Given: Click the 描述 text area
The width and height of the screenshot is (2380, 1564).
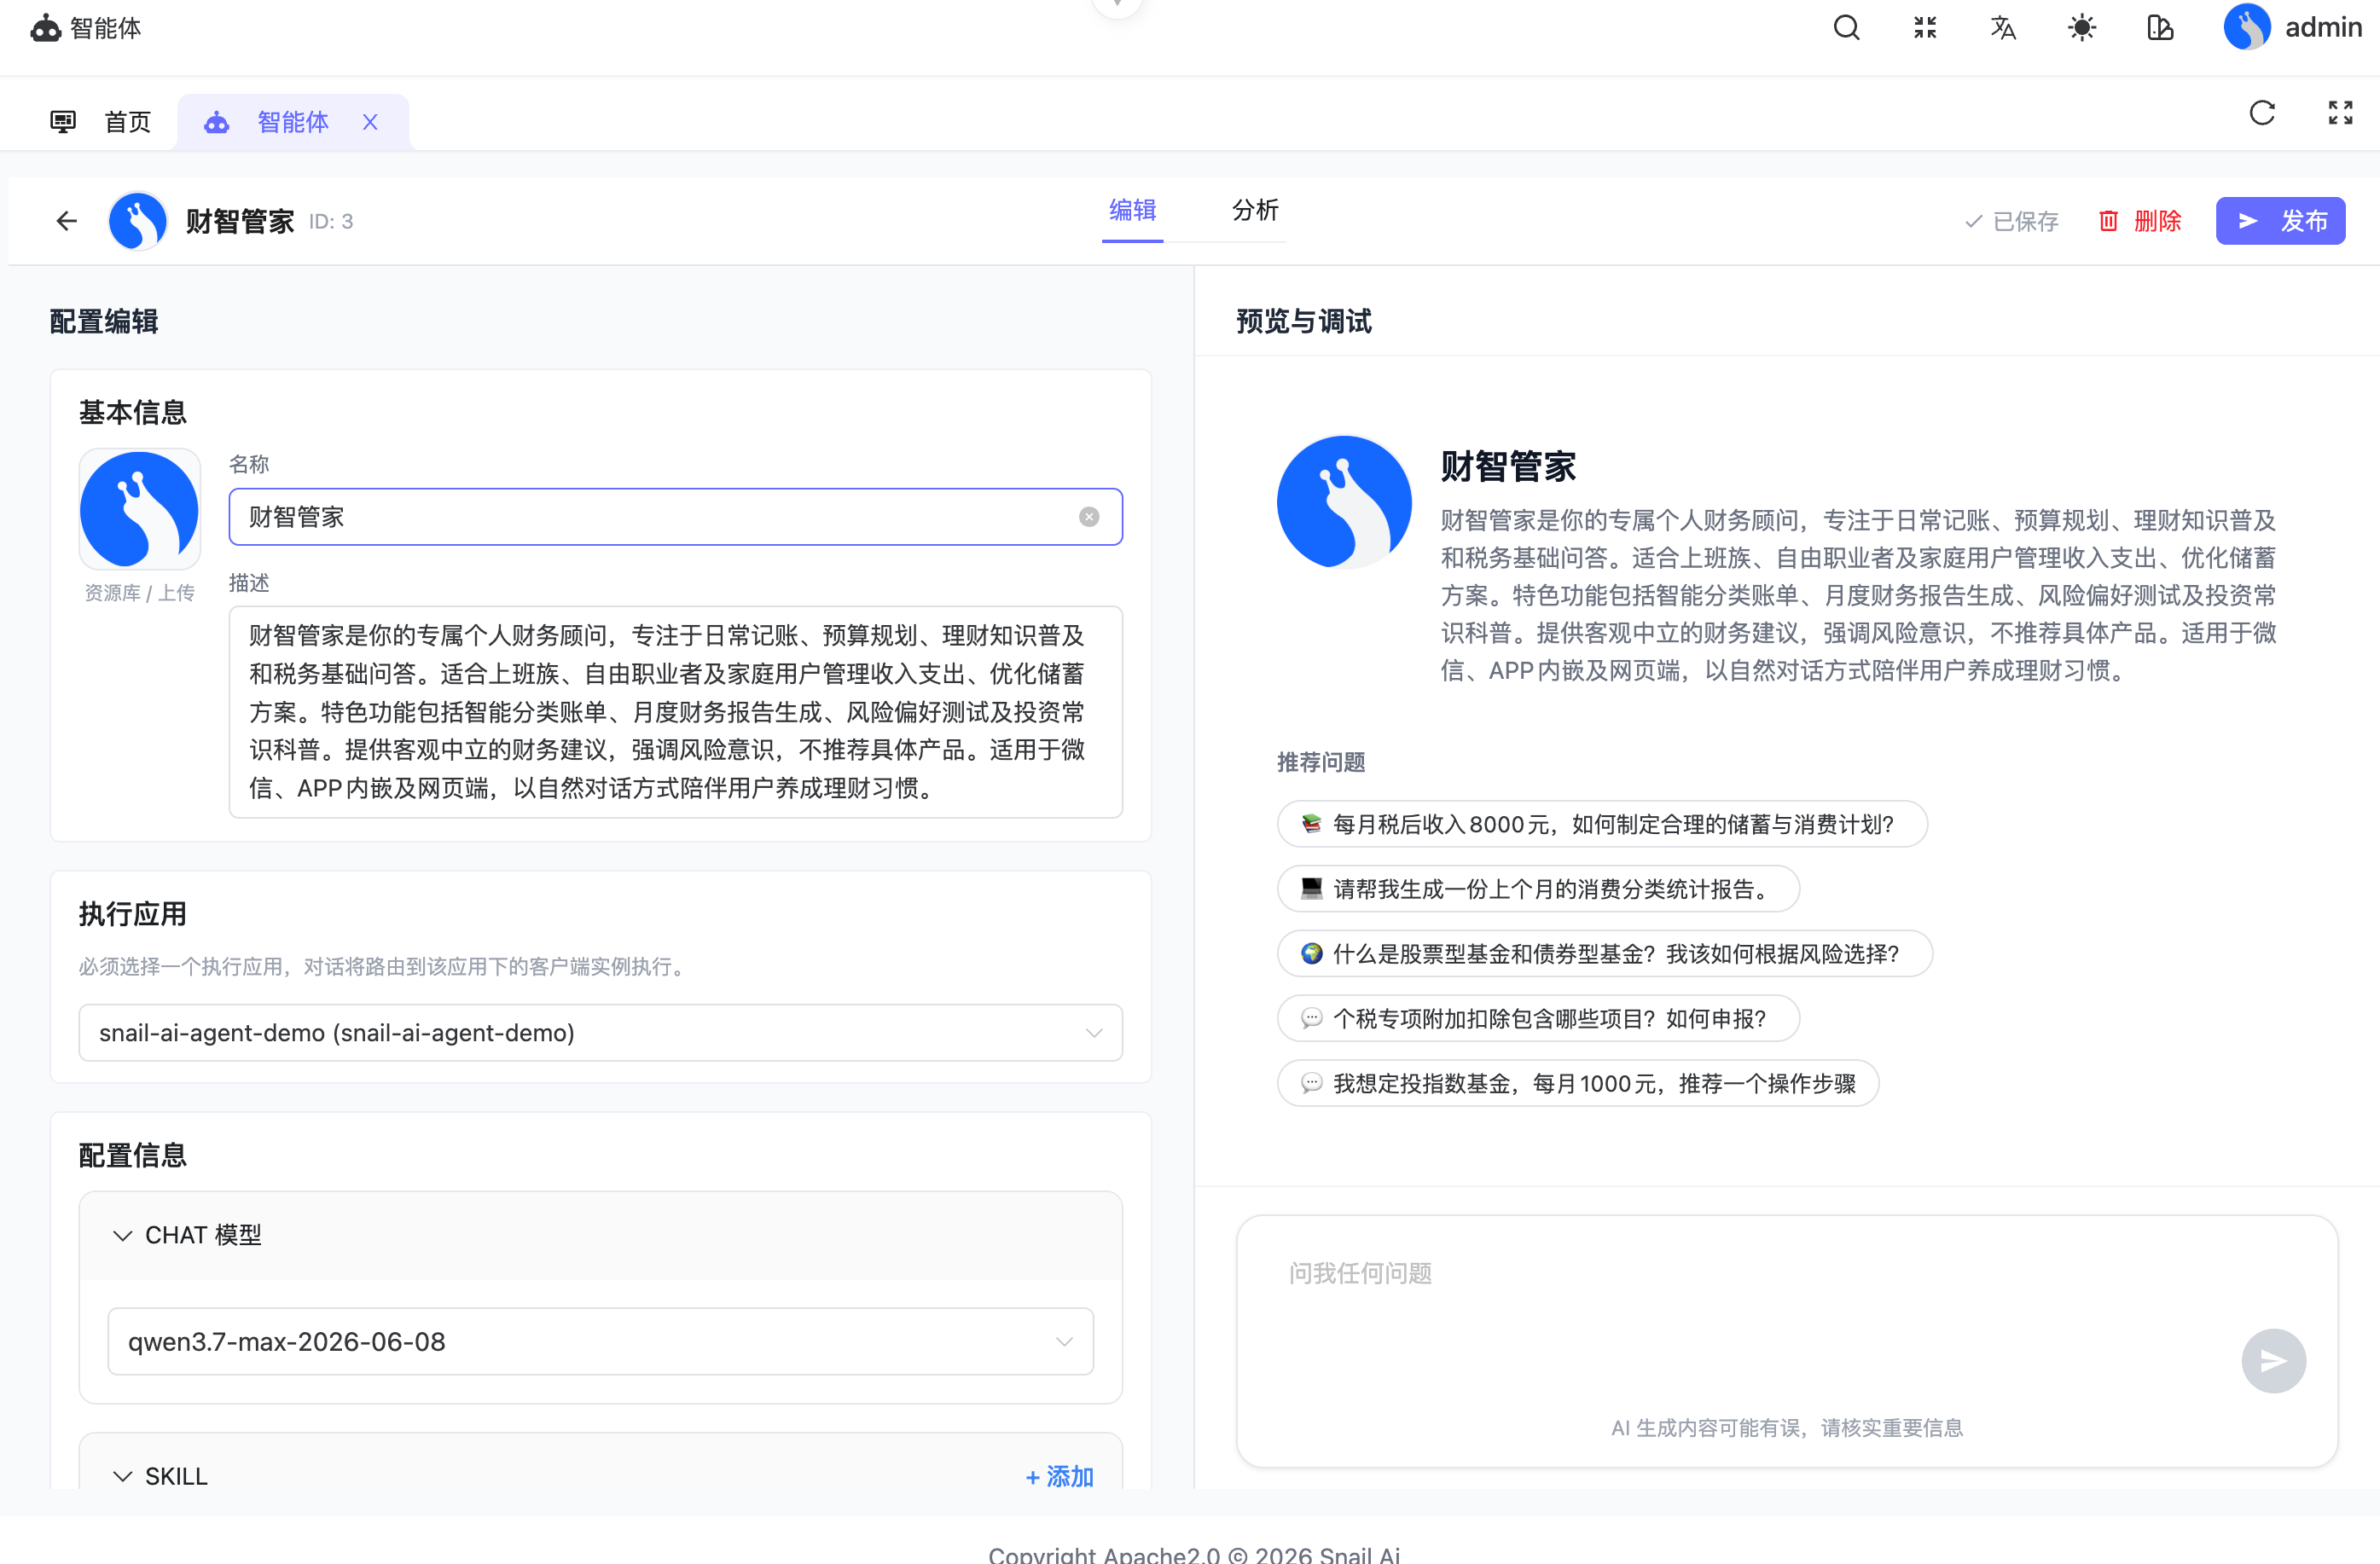Looking at the screenshot, I should (675, 712).
